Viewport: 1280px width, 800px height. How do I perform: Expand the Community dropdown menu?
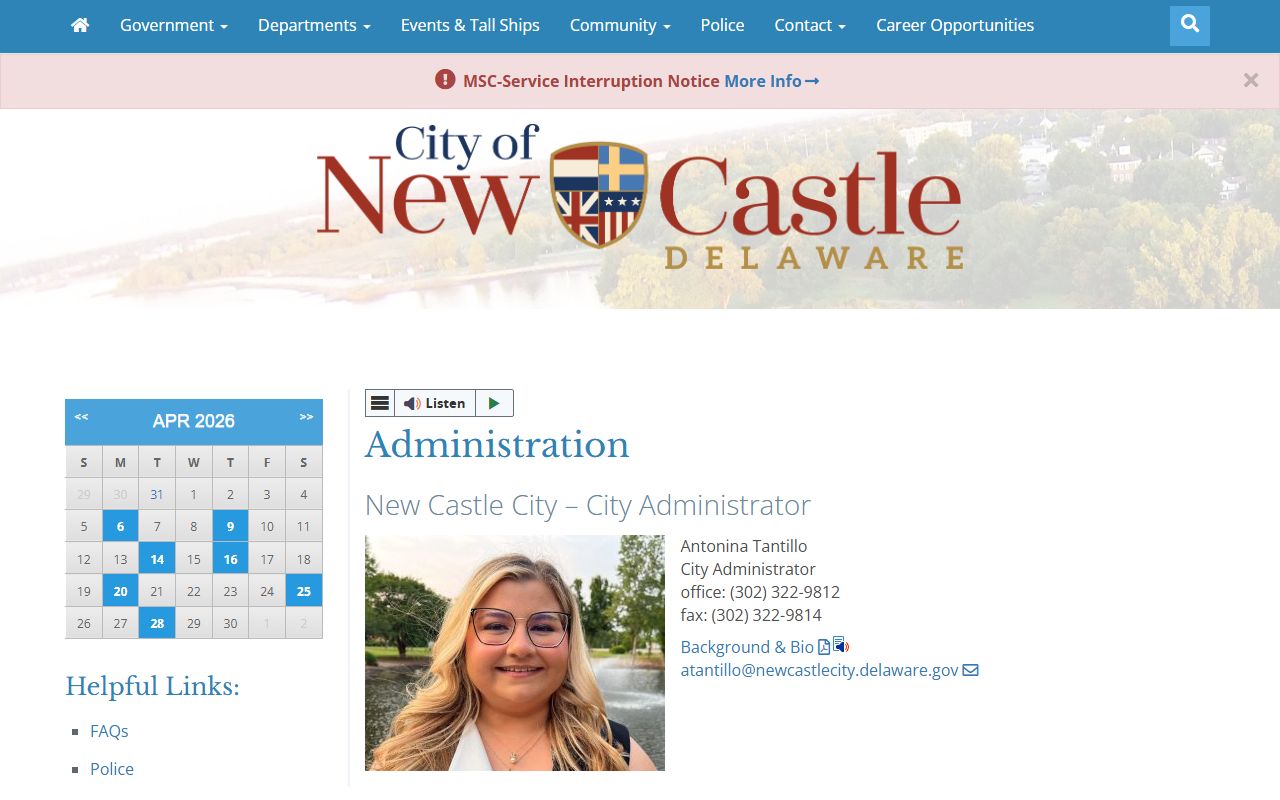620,25
